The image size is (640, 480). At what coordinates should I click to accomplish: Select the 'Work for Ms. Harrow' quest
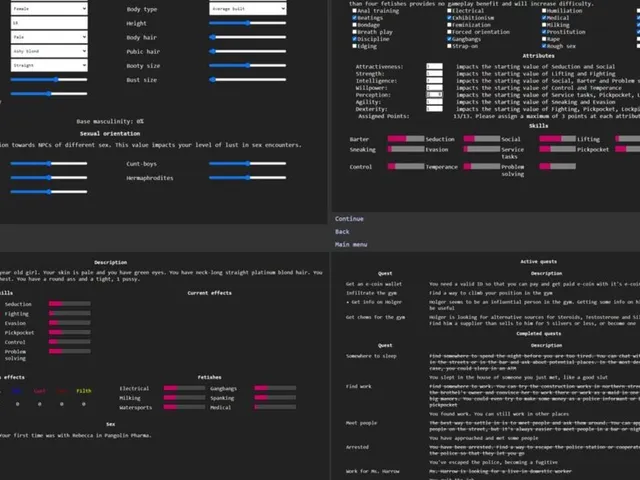click(x=373, y=471)
